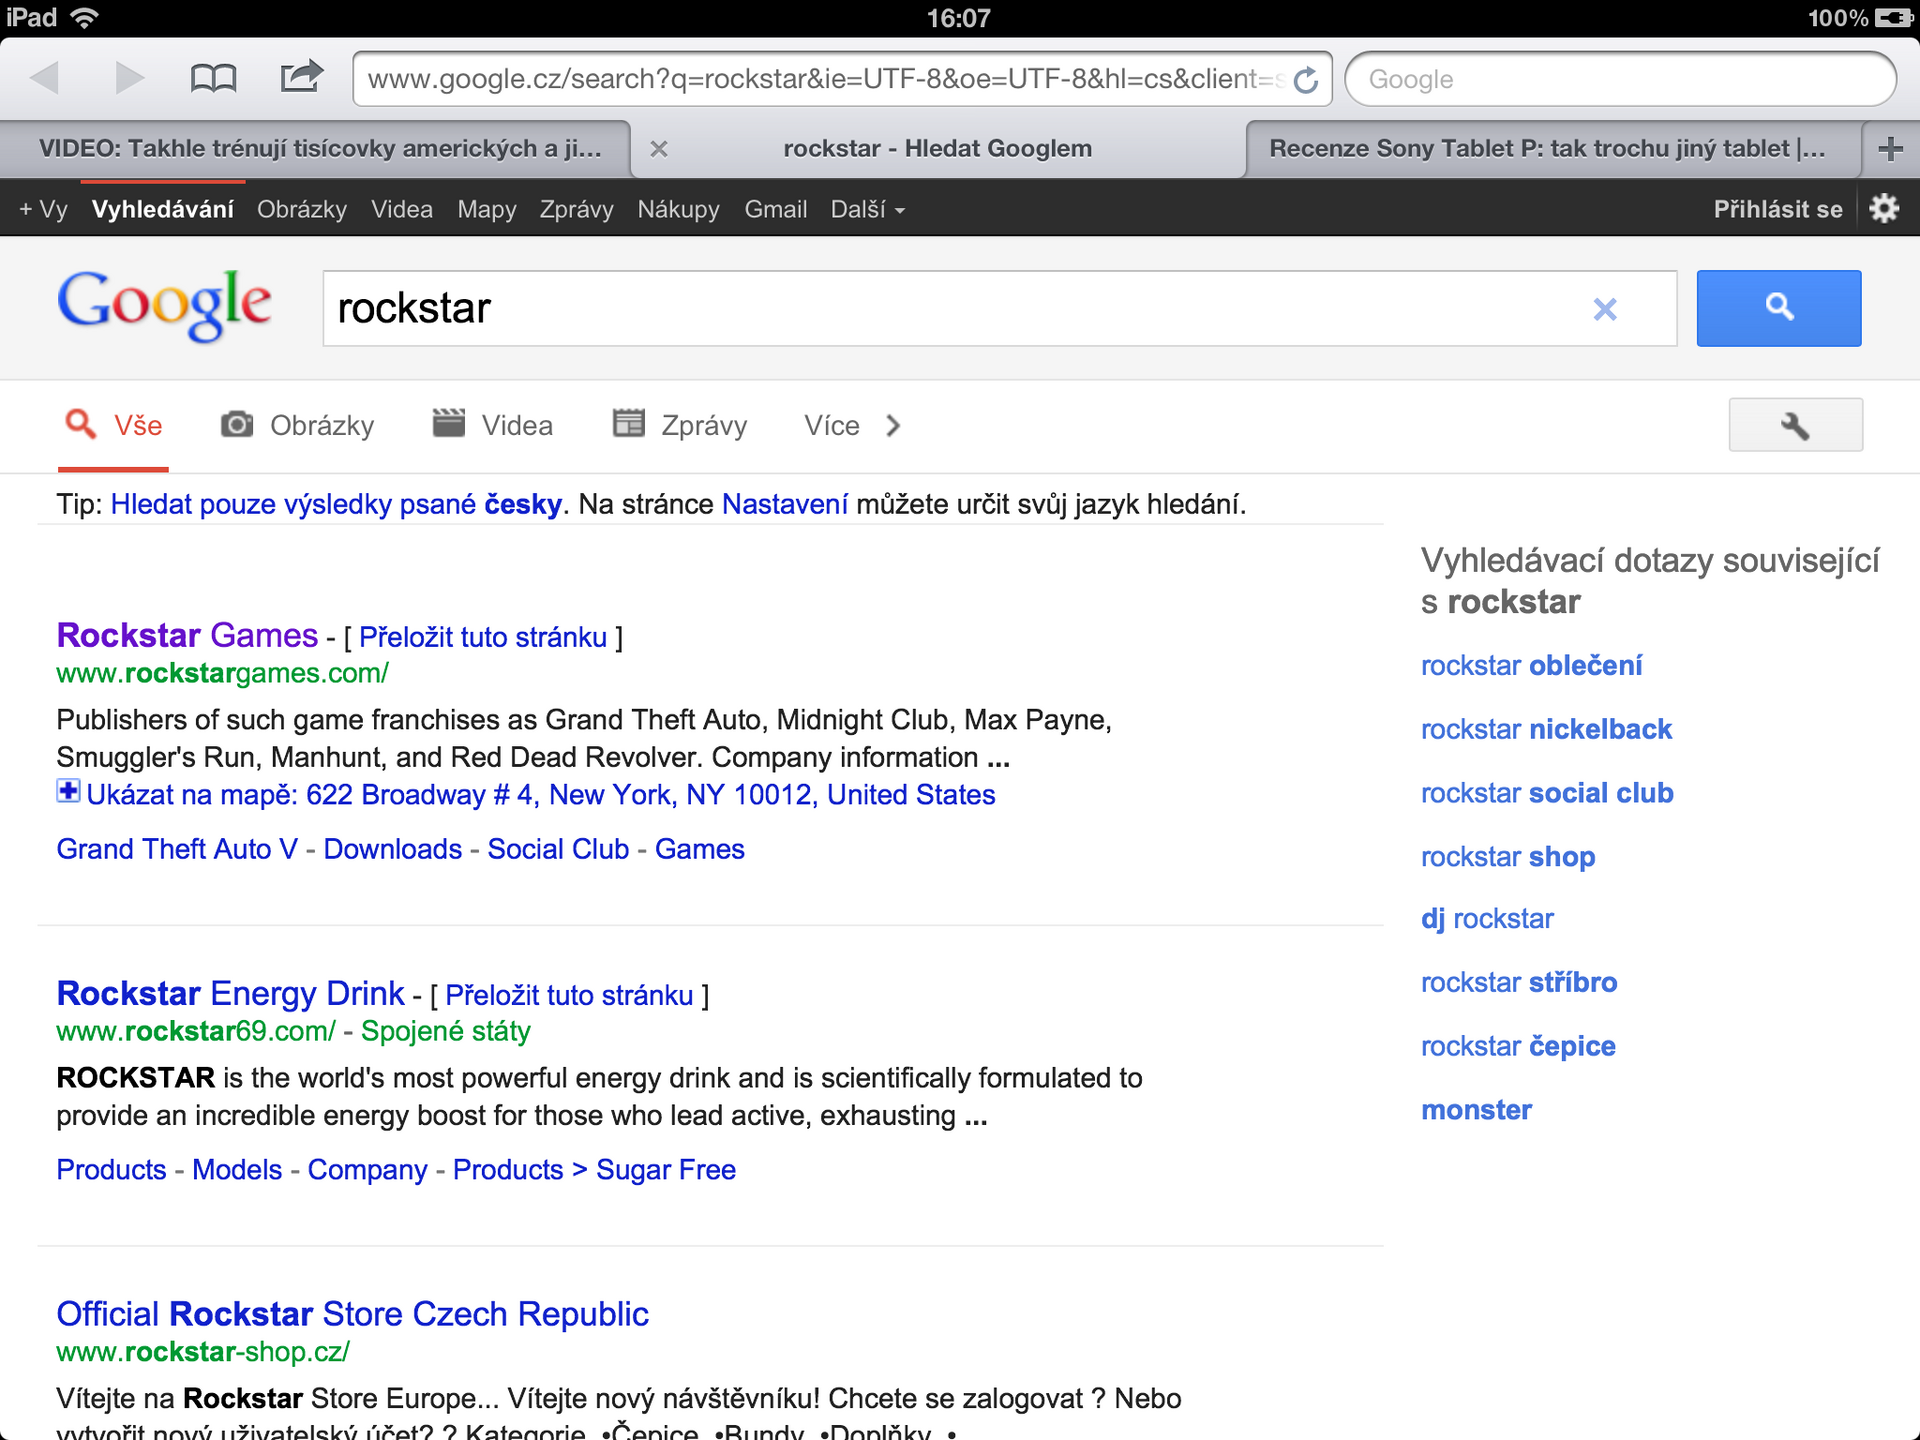1920x1440 pixels.
Task: Open the Další dropdown menu
Action: 867,210
